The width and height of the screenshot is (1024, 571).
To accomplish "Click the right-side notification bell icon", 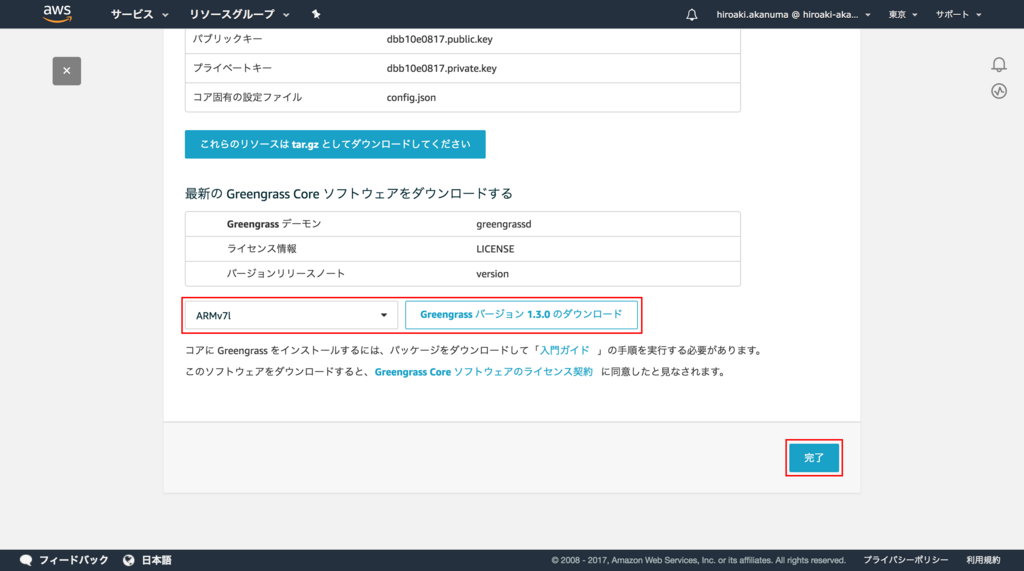I will click(999, 64).
